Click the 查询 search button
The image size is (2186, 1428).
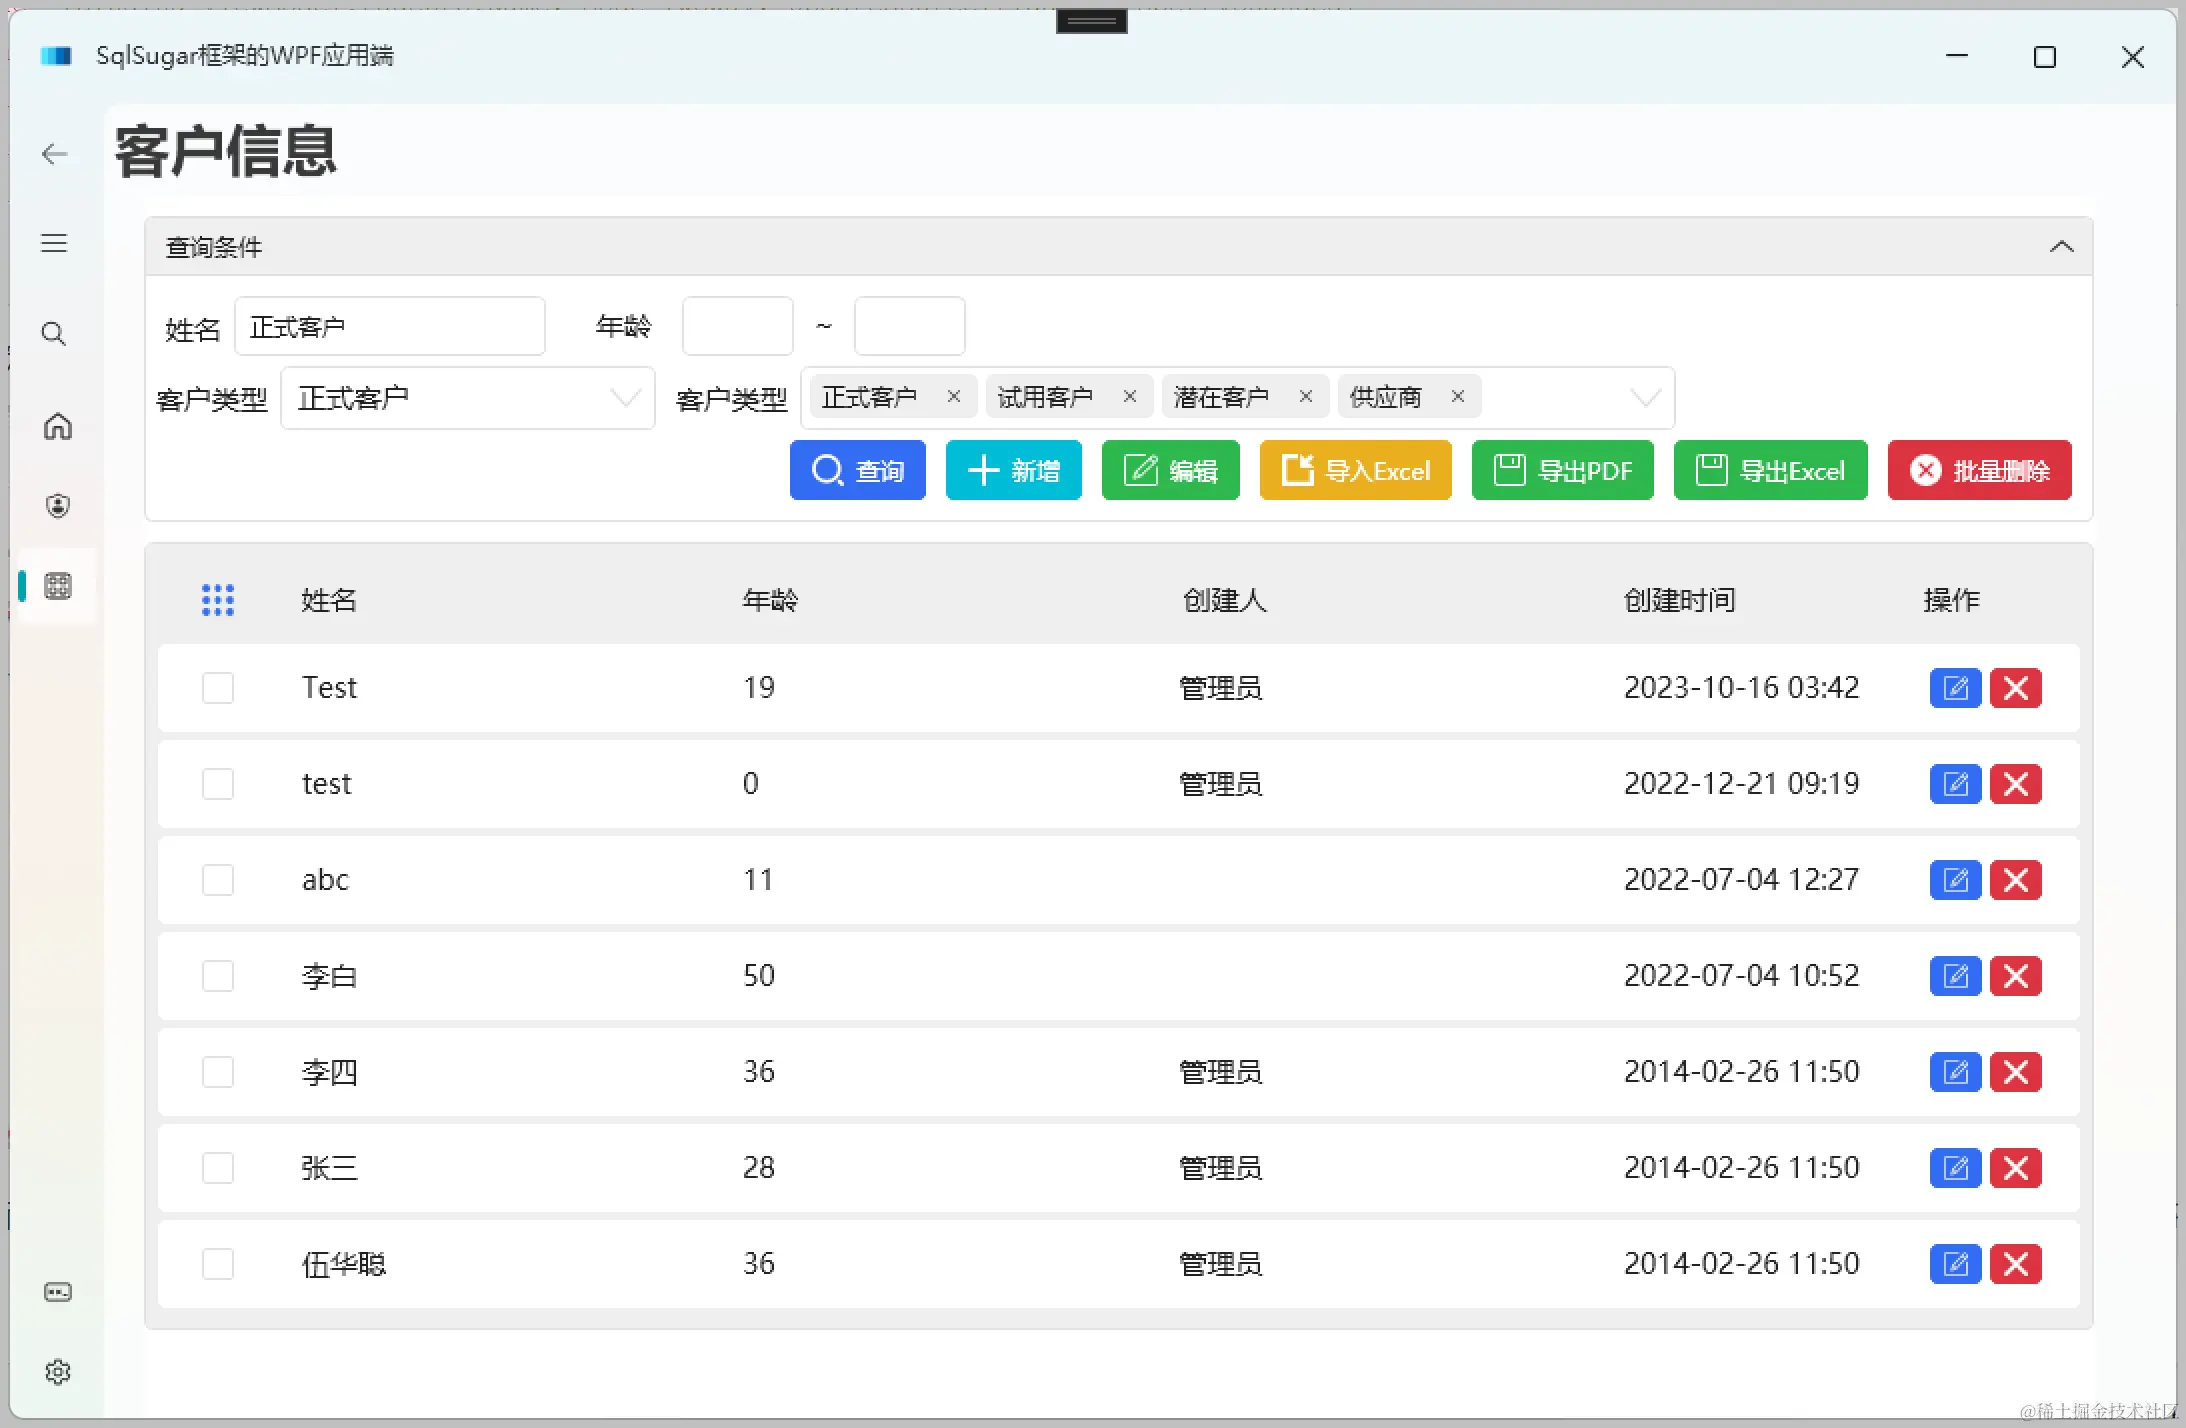pyautogui.click(x=858, y=470)
